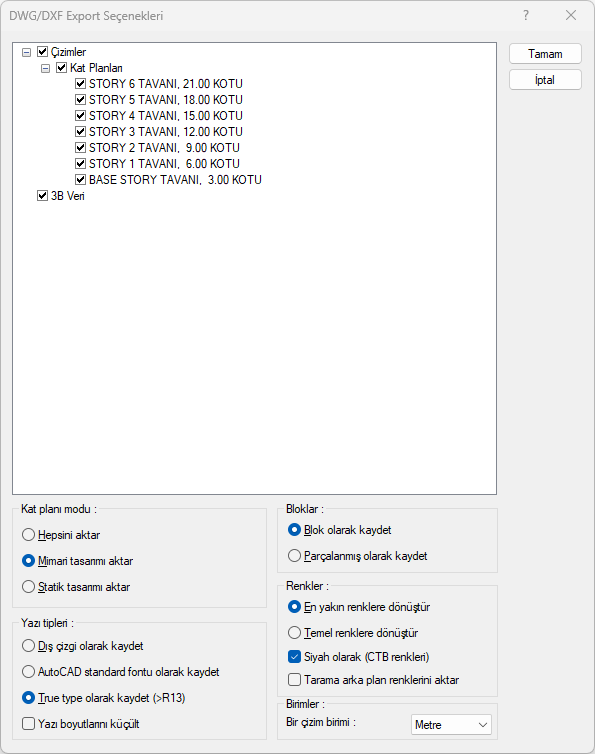
Task: Collapse the Kat Planları branch
Action: point(46,68)
